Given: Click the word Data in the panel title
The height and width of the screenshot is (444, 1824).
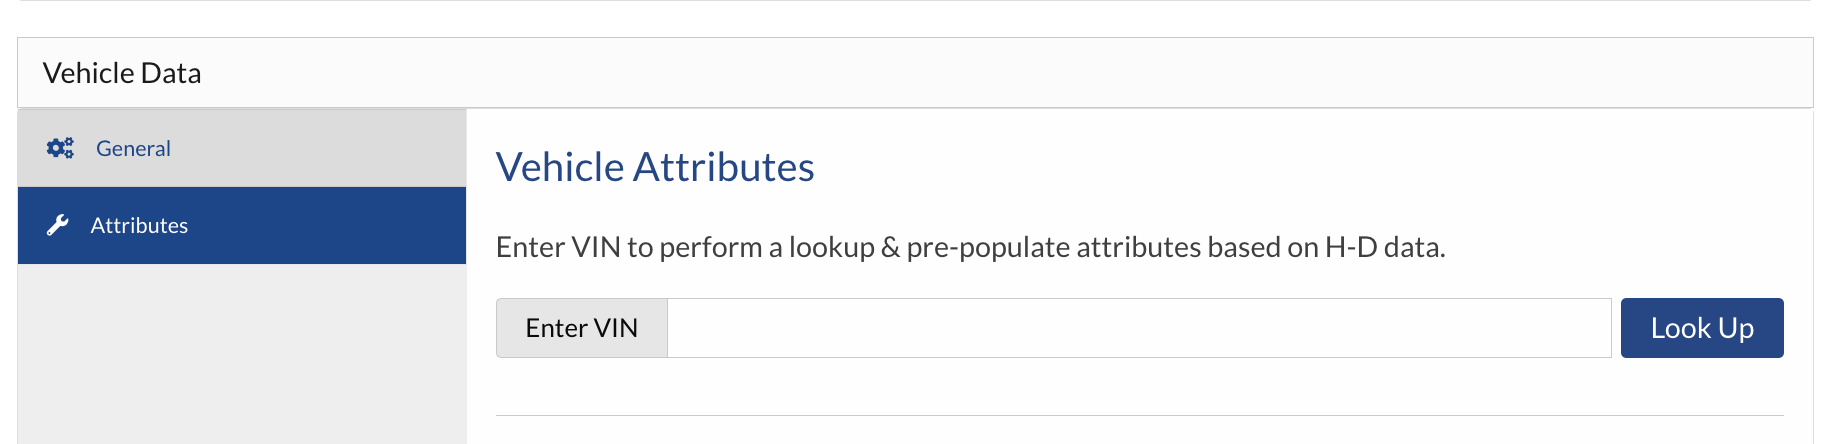Looking at the screenshot, I should [x=171, y=73].
